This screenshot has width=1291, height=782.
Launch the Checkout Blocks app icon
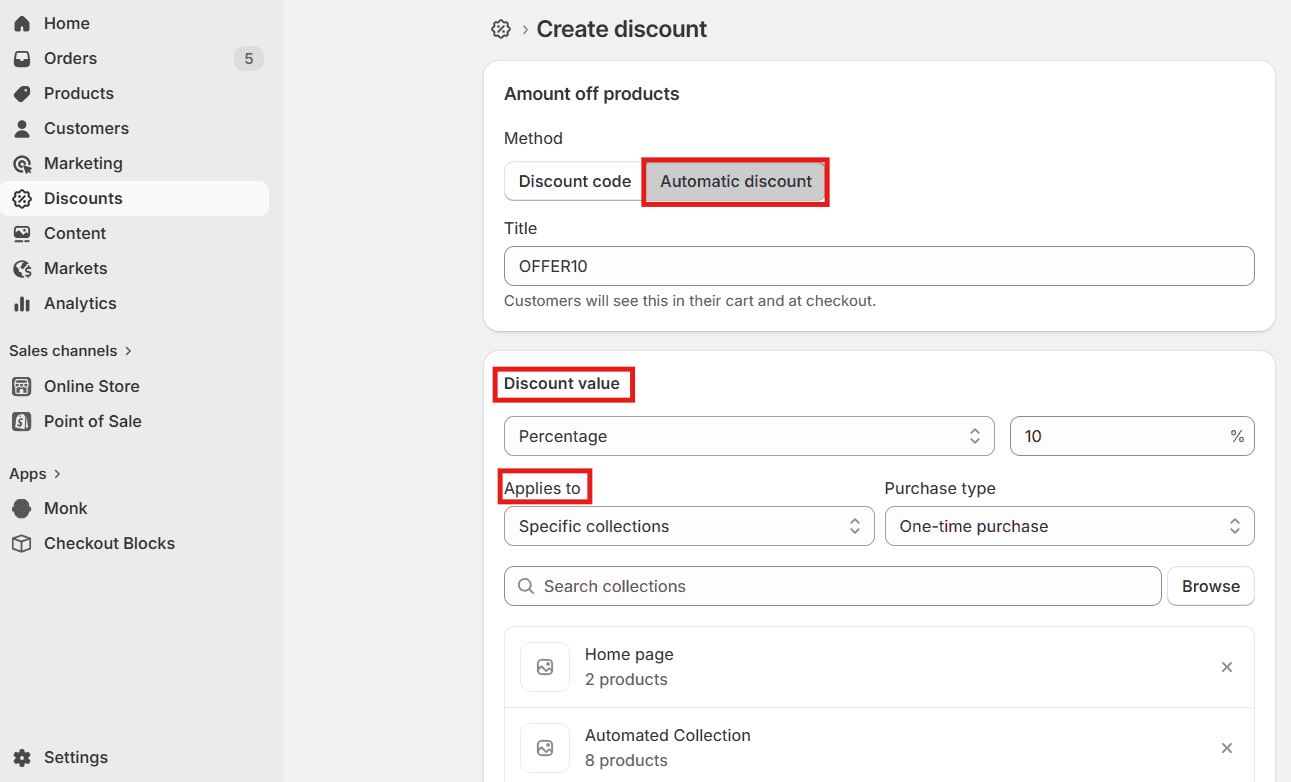[x=22, y=543]
